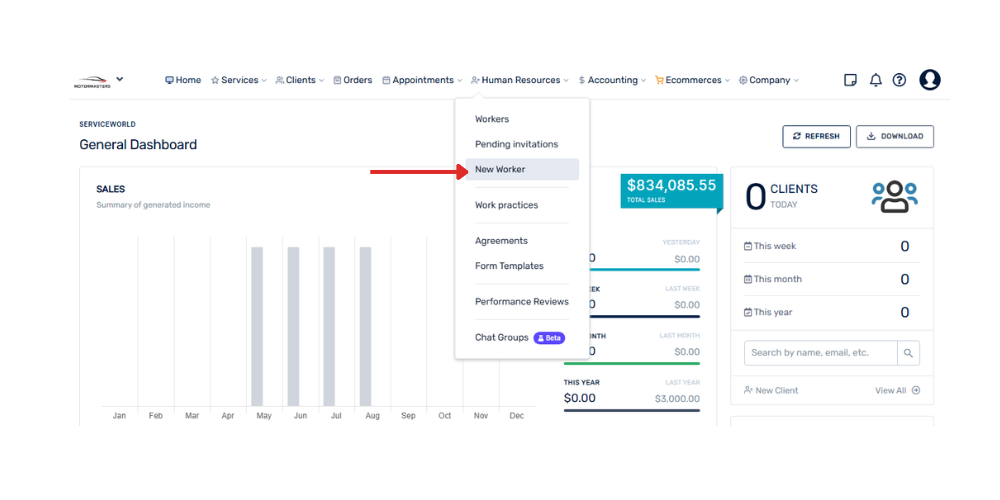This screenshot has height=500, width=1000.
Task: Open the Company dropdown menu
Action: click(768, 80)
